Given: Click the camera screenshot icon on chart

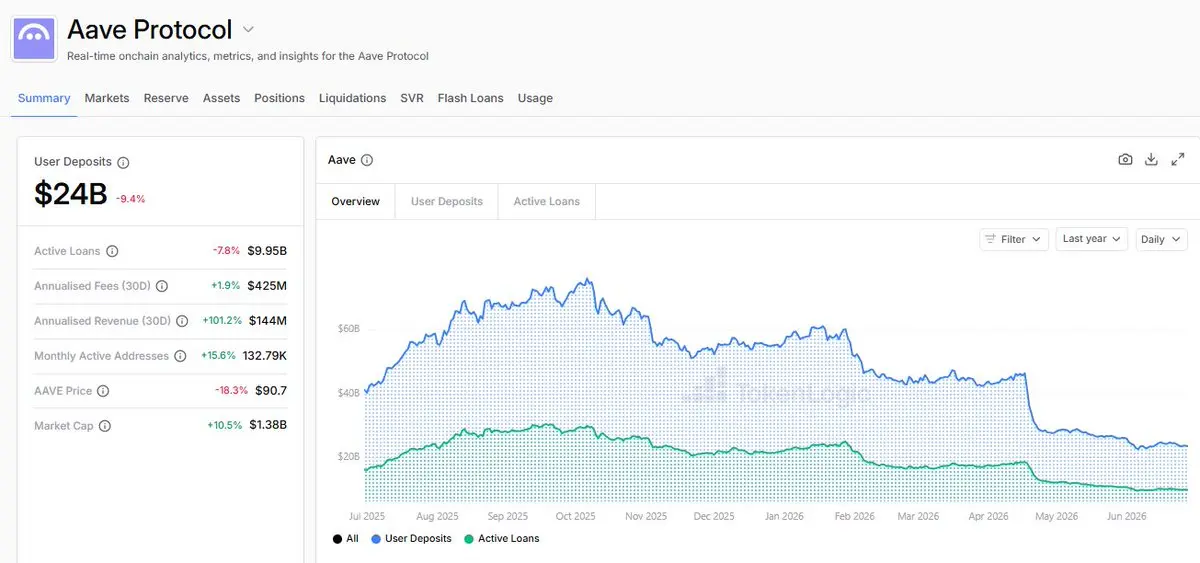Looking at the screenshot, I should (1125, 160).
